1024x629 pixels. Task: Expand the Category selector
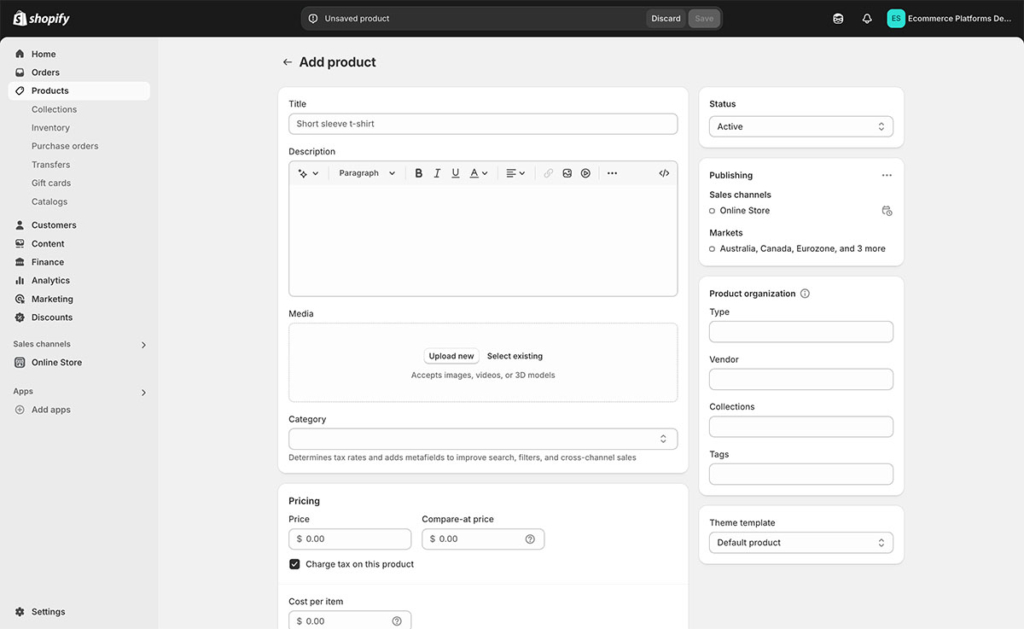coord(482,438)
